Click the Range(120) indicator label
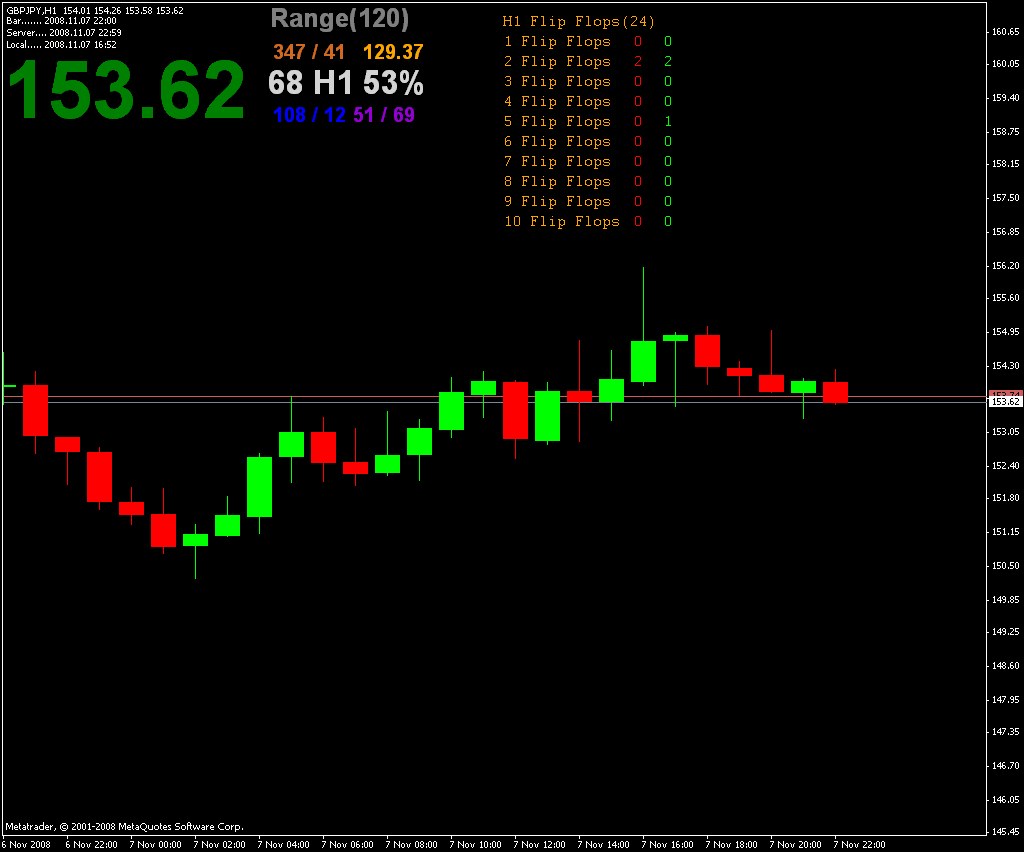The image size is (1024, 852). (x=340, y=19)
